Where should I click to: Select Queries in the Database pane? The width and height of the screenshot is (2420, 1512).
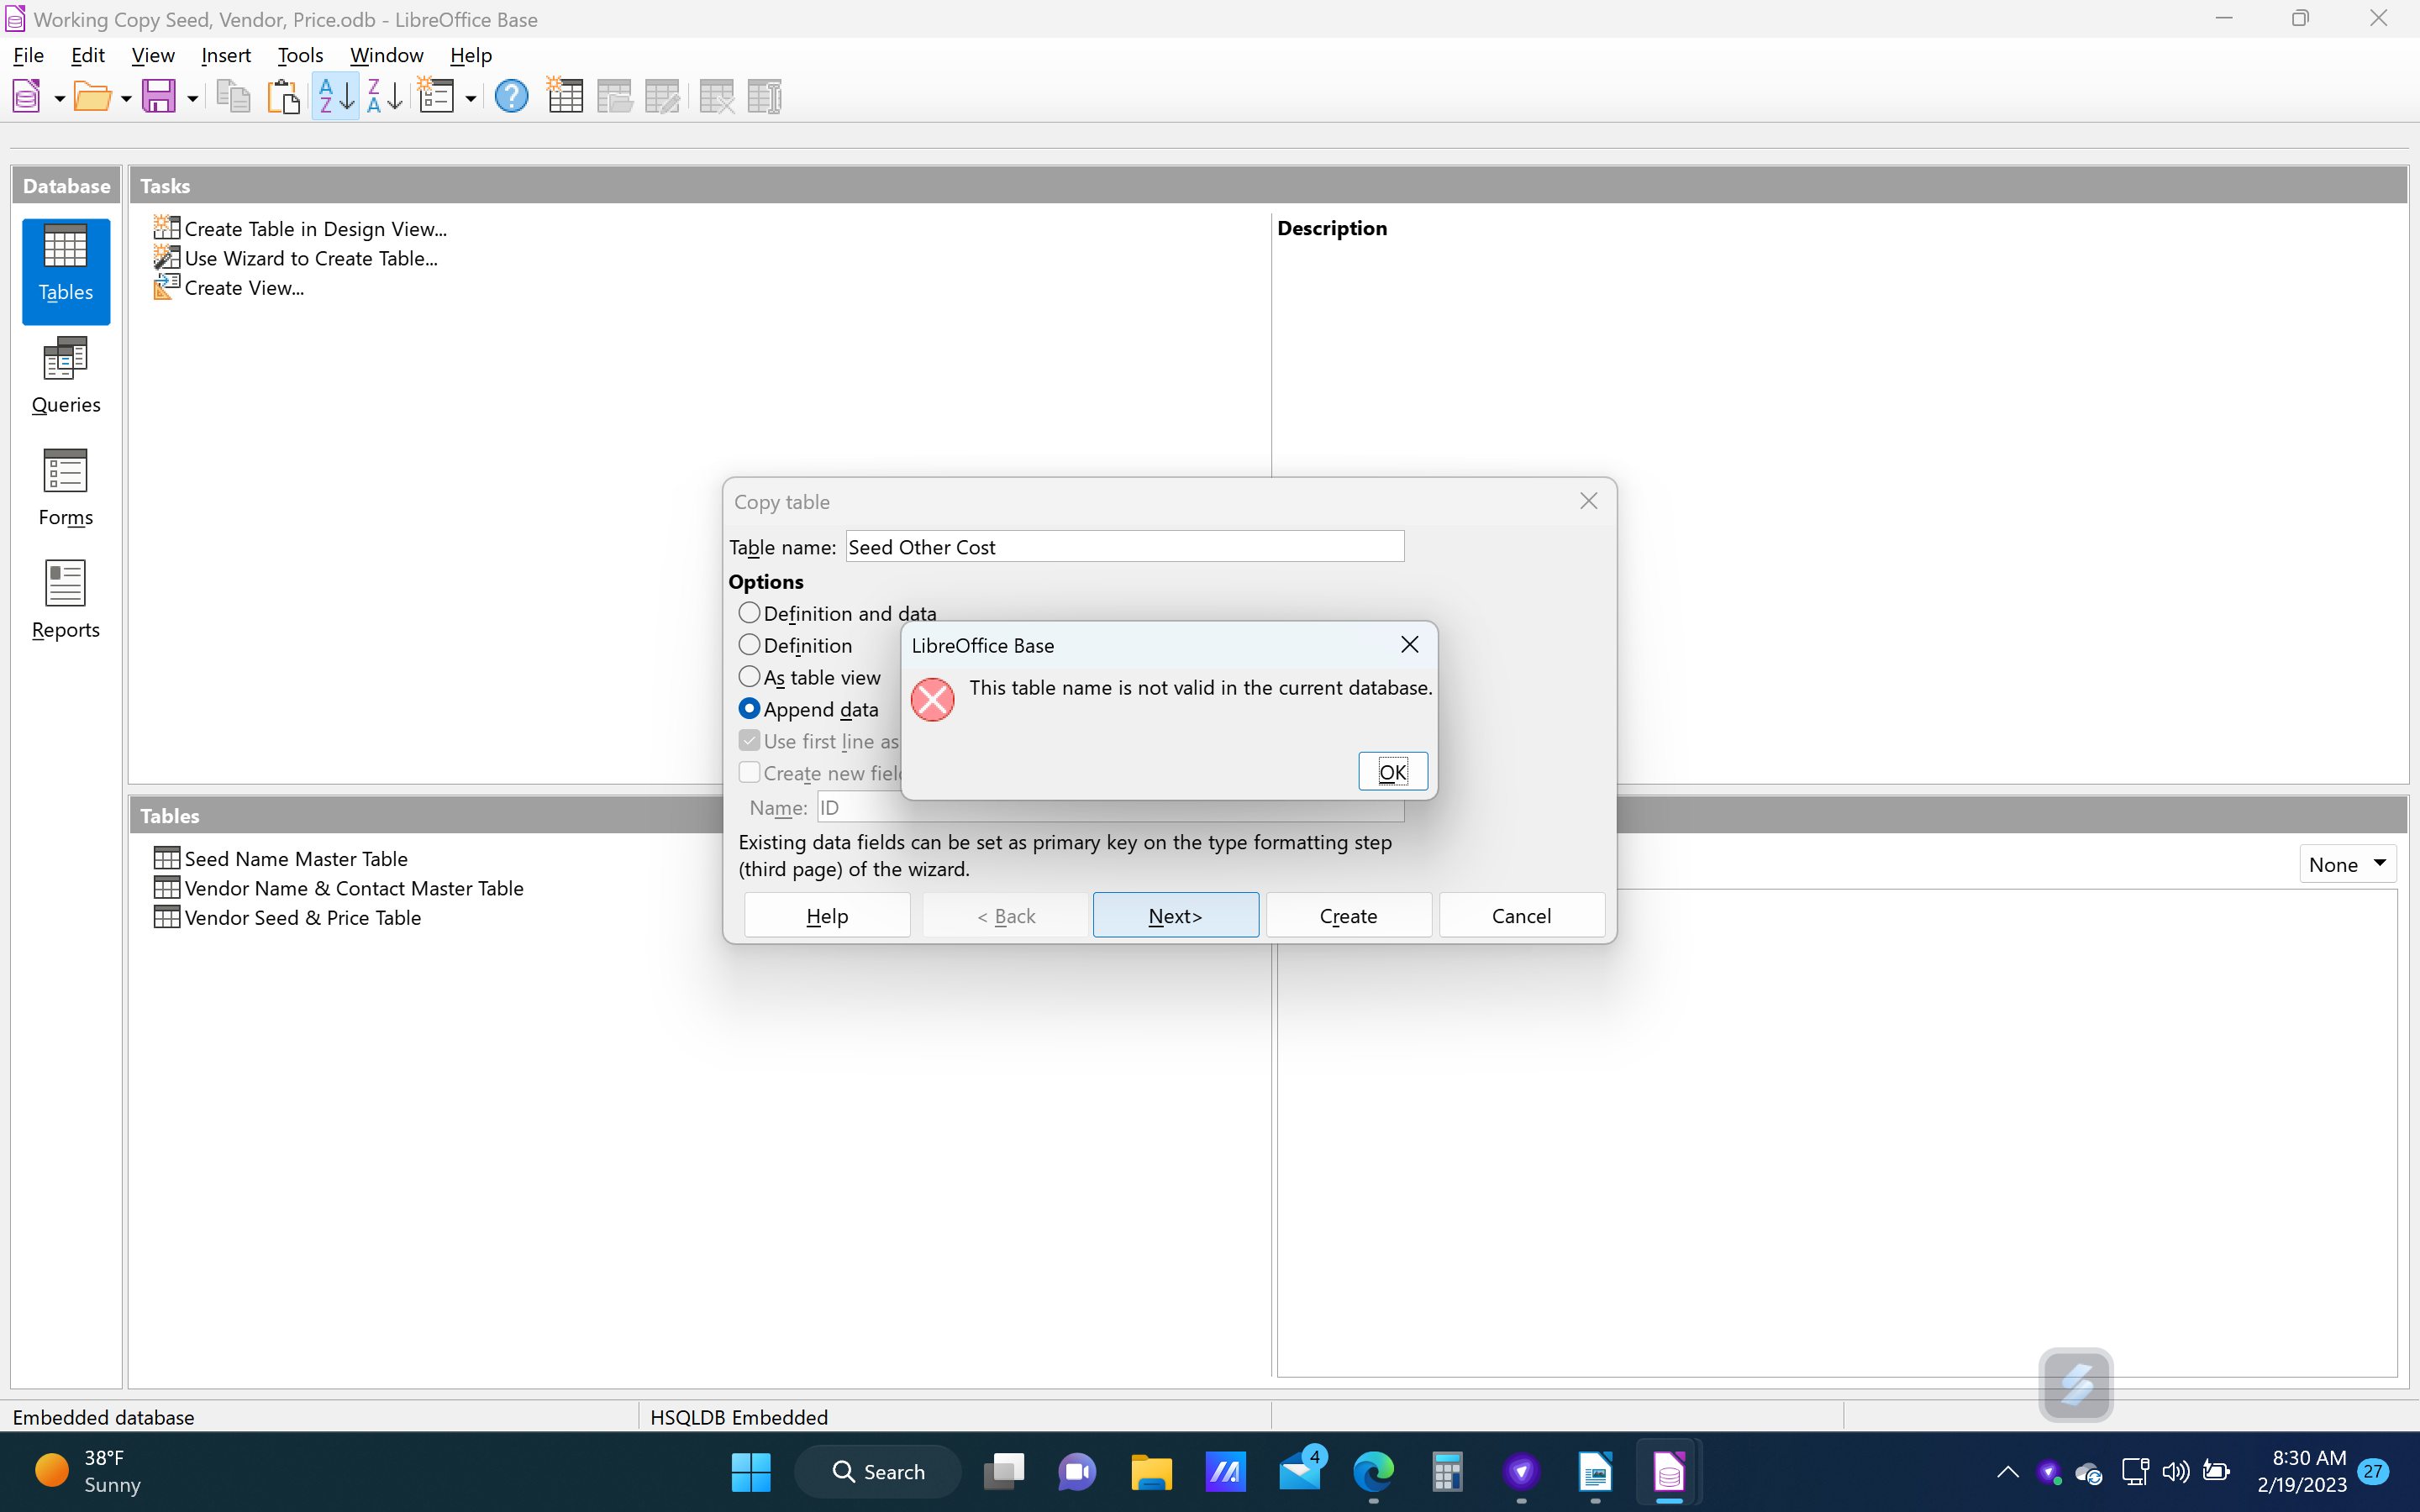pyautogui.click(x=66, y=376)
